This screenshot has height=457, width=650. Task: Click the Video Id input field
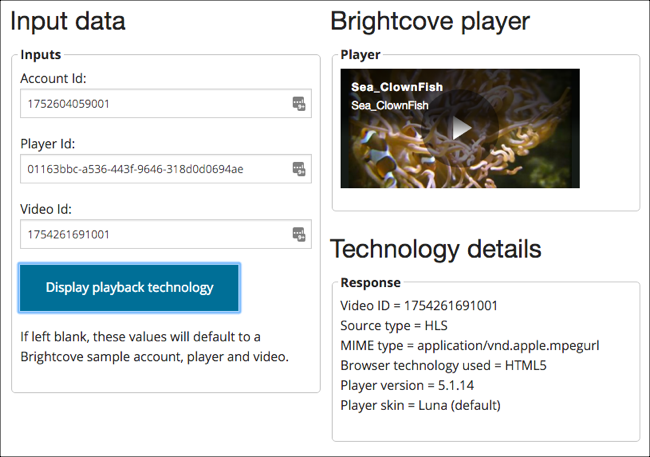tap(166, 234)
